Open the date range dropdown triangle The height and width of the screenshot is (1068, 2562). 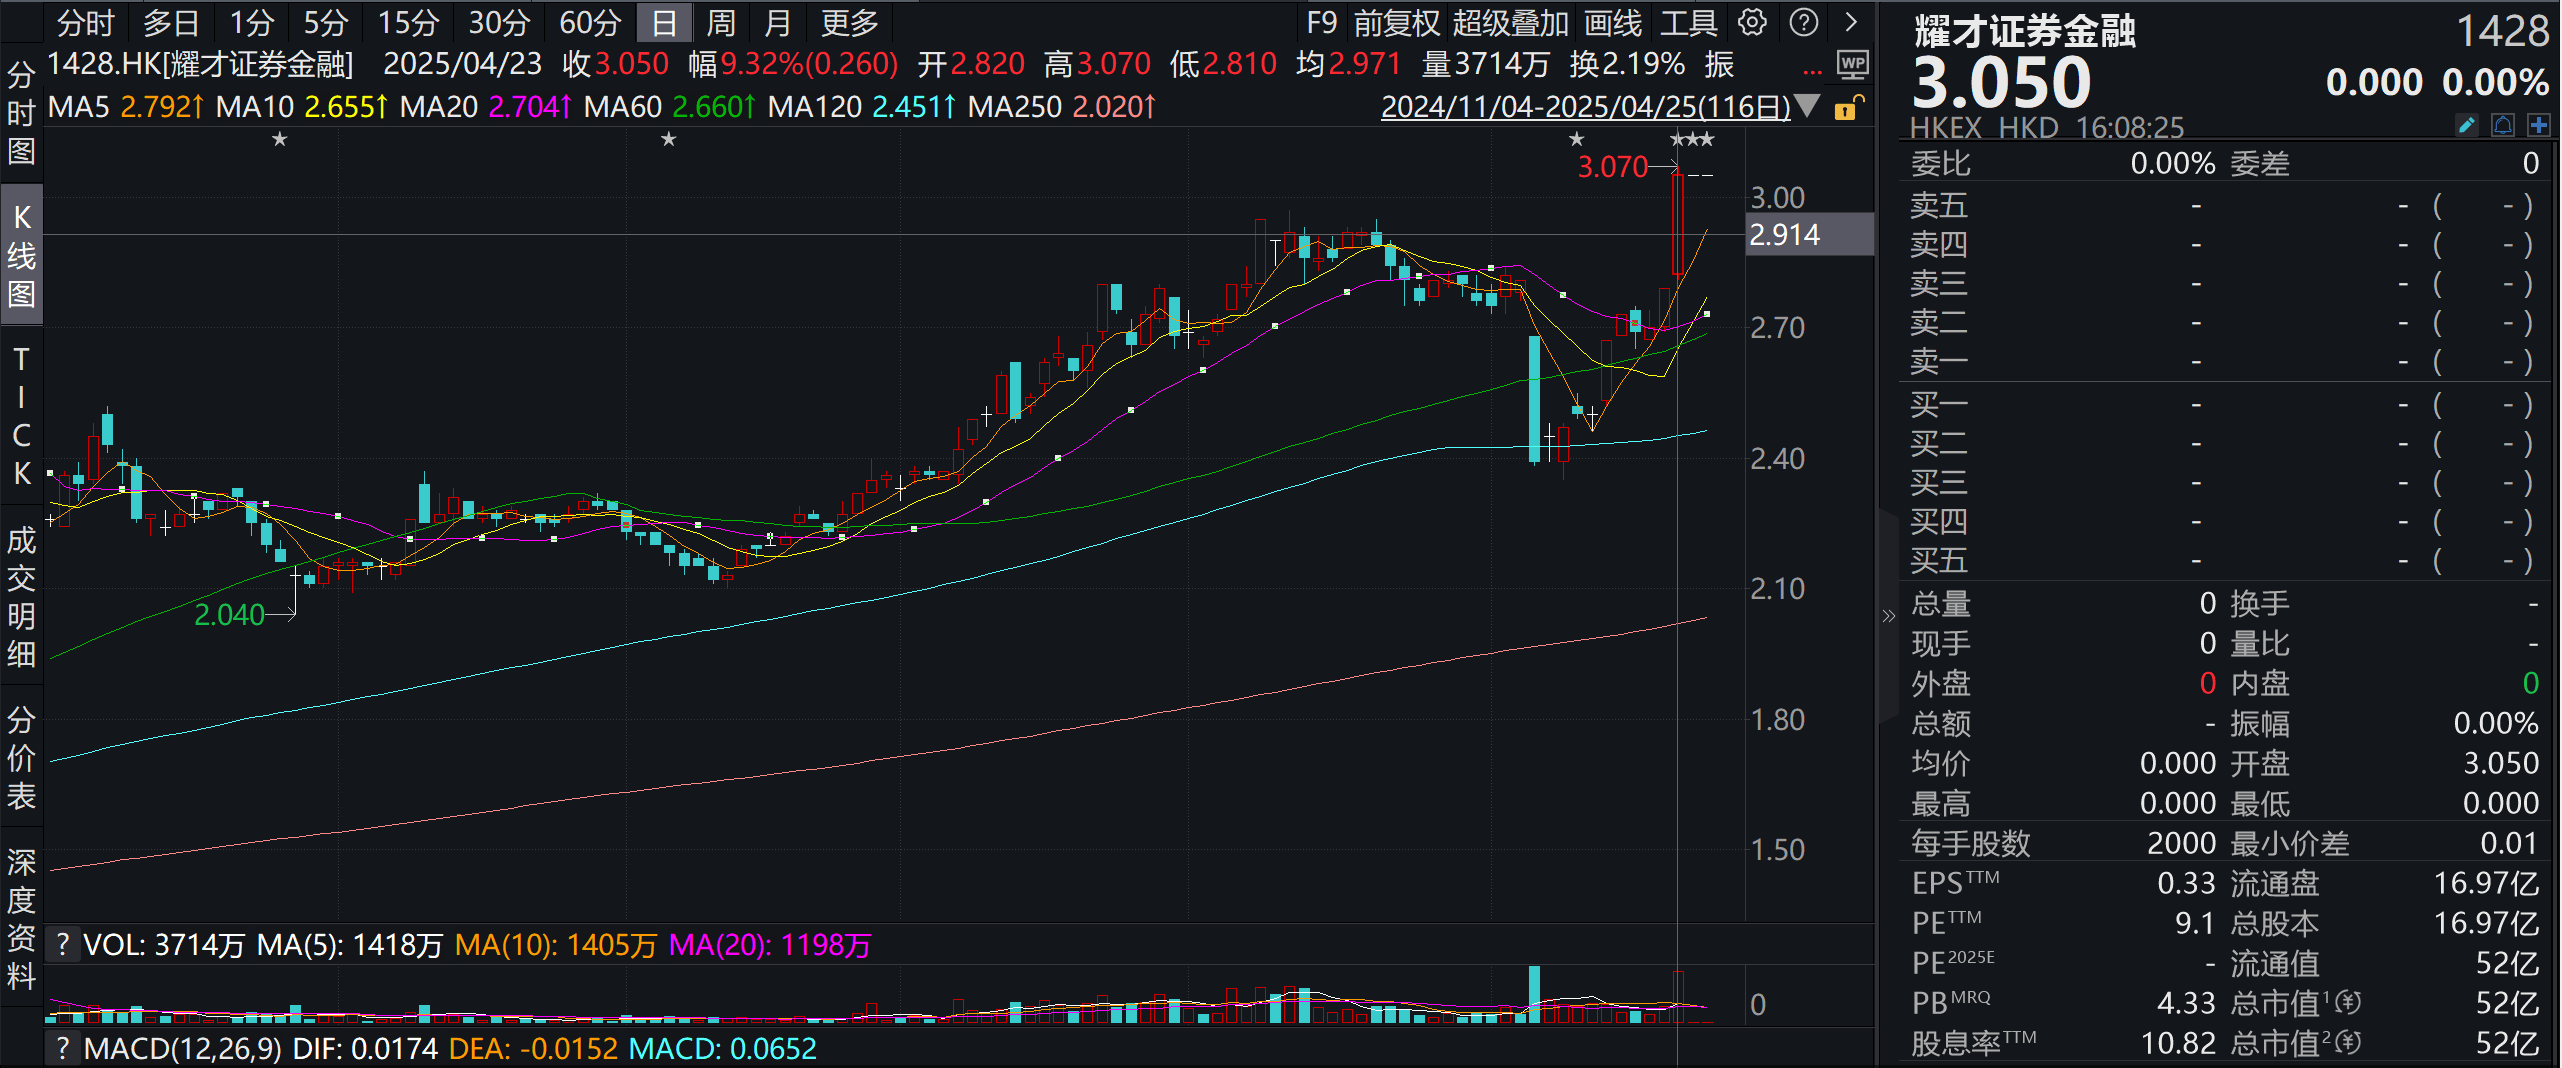(x=1807, y=106)
